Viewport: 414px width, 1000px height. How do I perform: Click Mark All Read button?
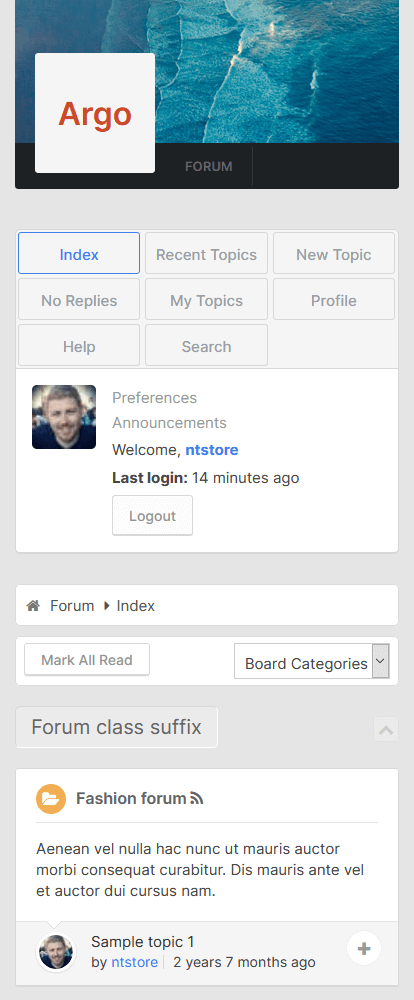(x=87, y=659)
